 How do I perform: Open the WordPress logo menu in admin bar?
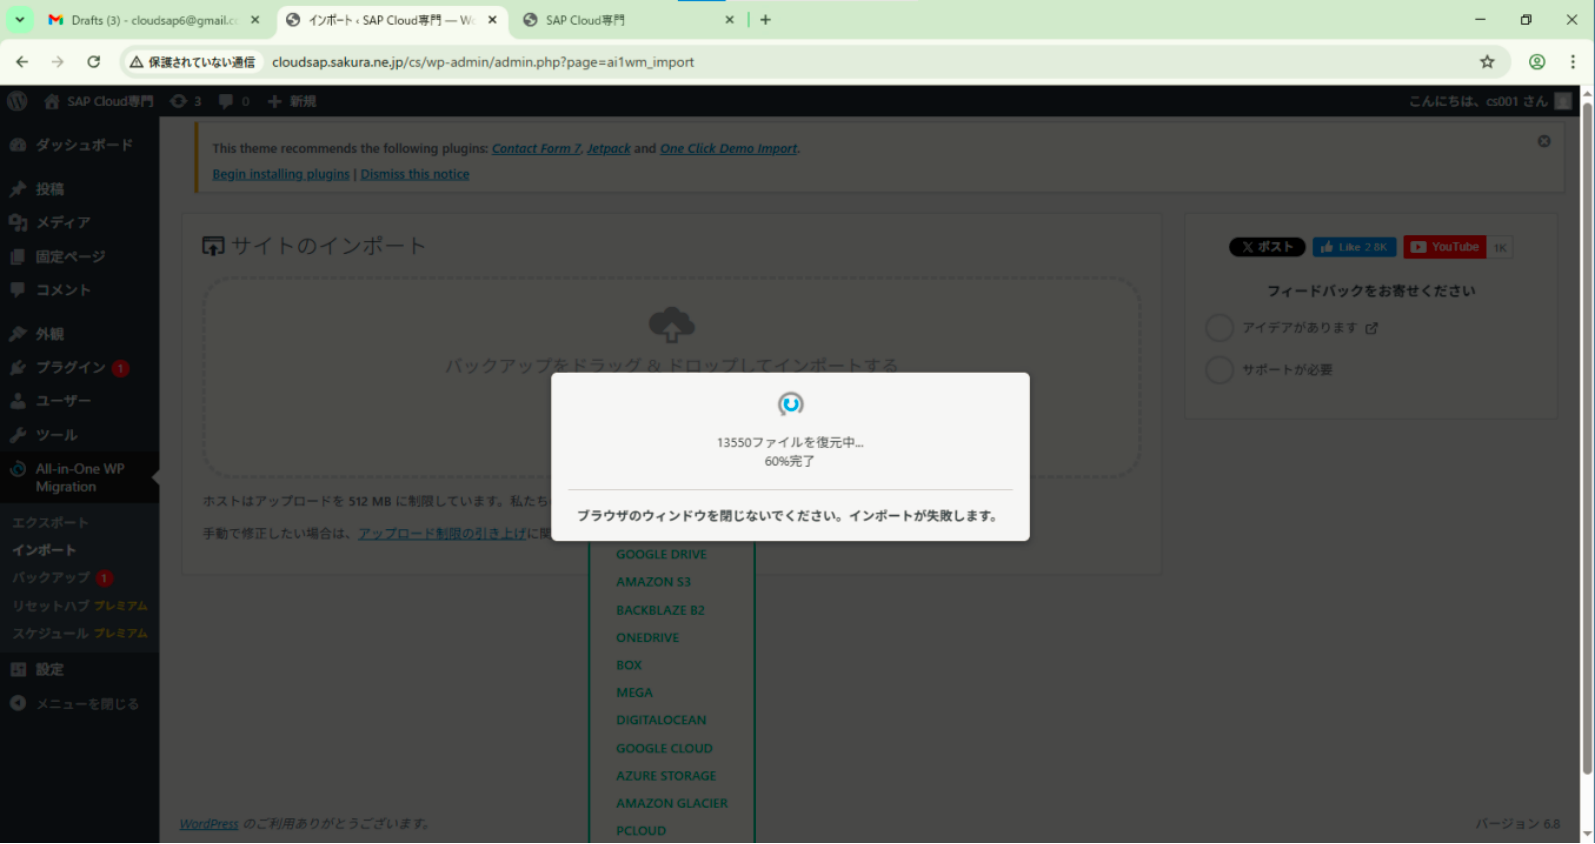pyautogui.click(x=17, y=101)
